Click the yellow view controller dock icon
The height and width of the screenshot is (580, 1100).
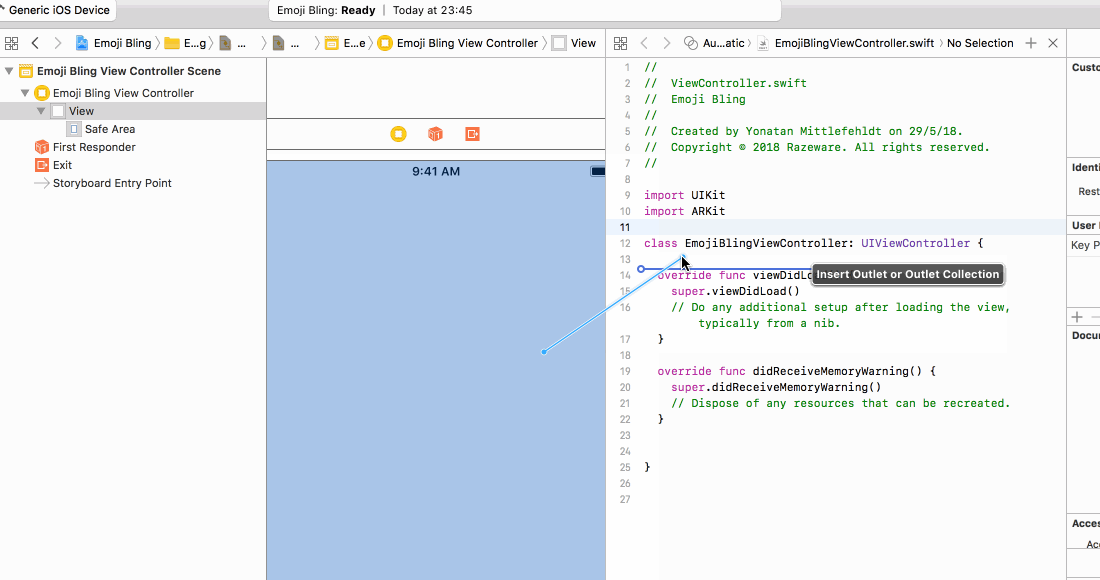398,134
